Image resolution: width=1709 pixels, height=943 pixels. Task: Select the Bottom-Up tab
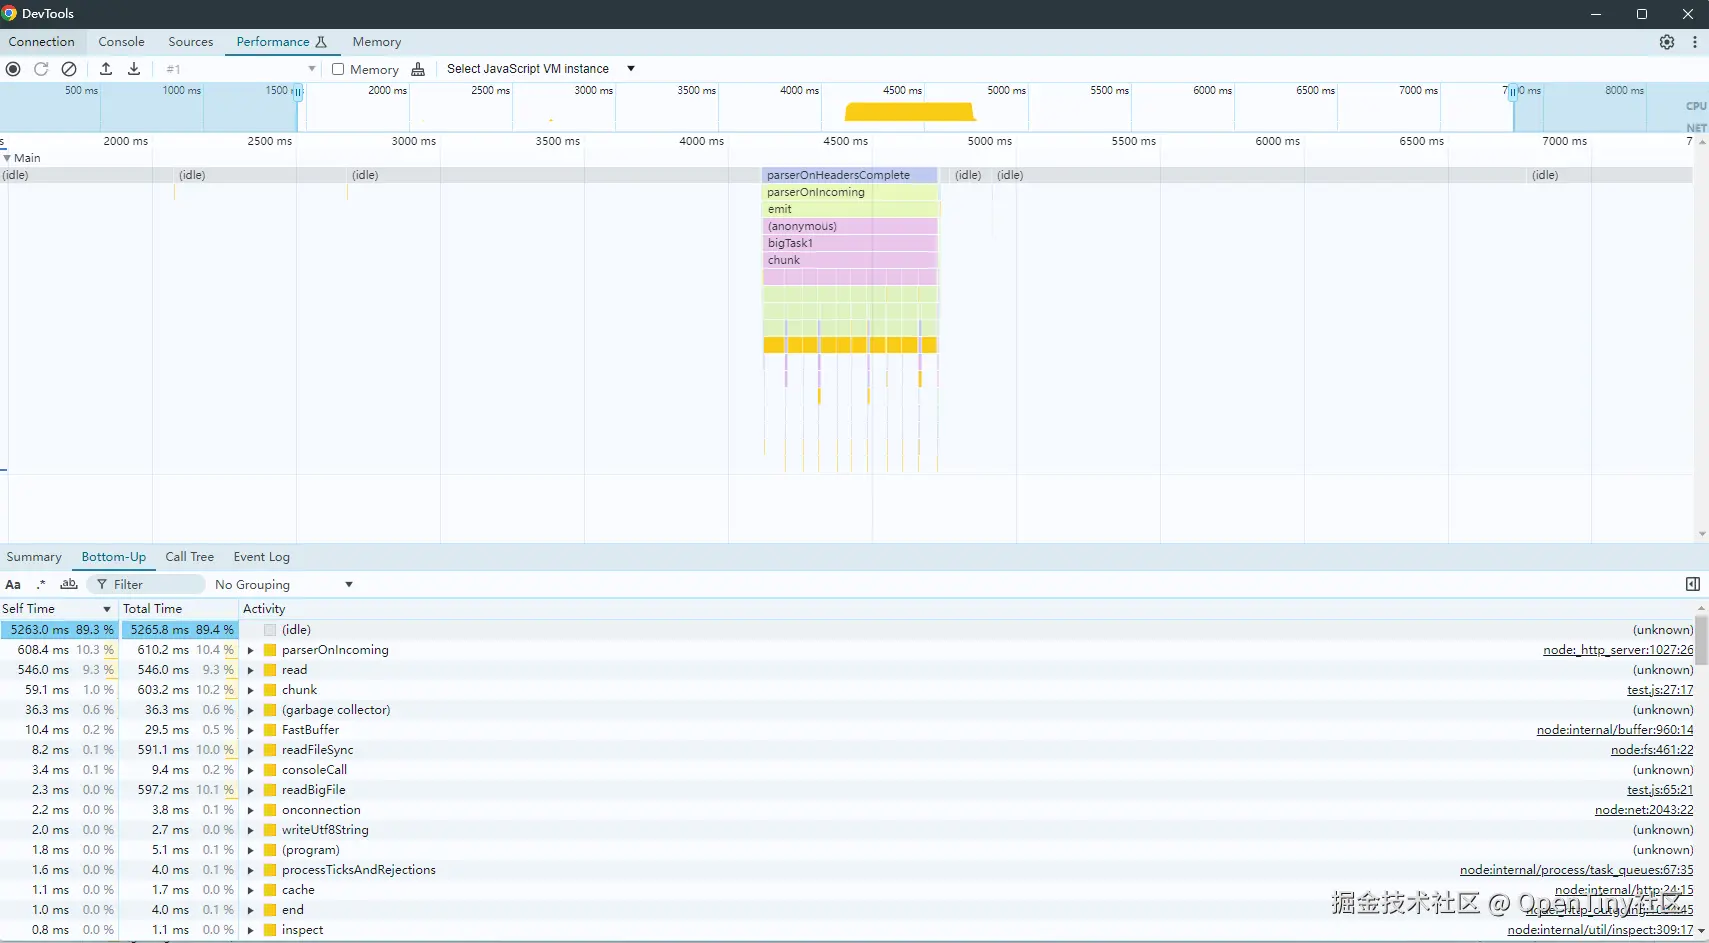pyautogui.click(x=114, y=557)
